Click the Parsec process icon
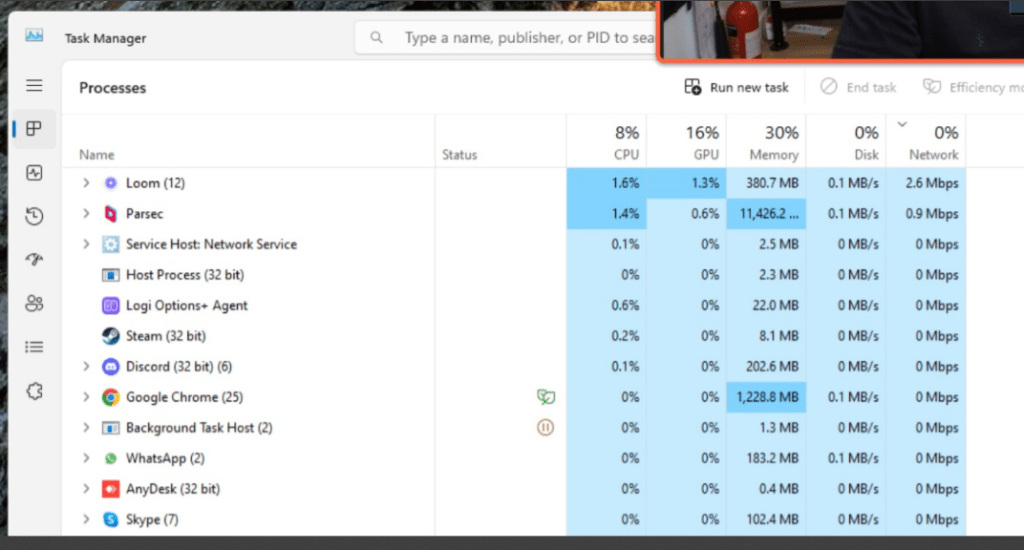This screenshot has width=1024, height=550. tap(110, 214)
